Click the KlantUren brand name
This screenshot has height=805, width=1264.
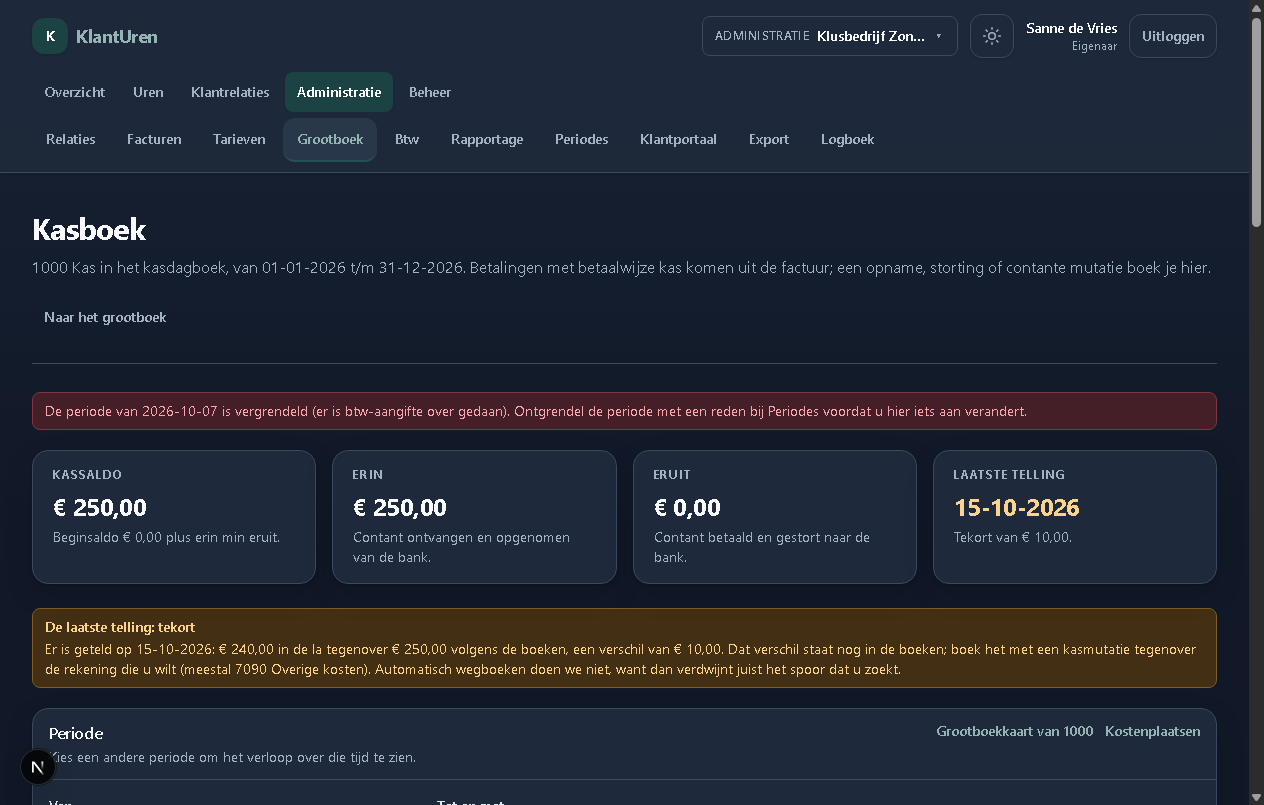(117, 37)
